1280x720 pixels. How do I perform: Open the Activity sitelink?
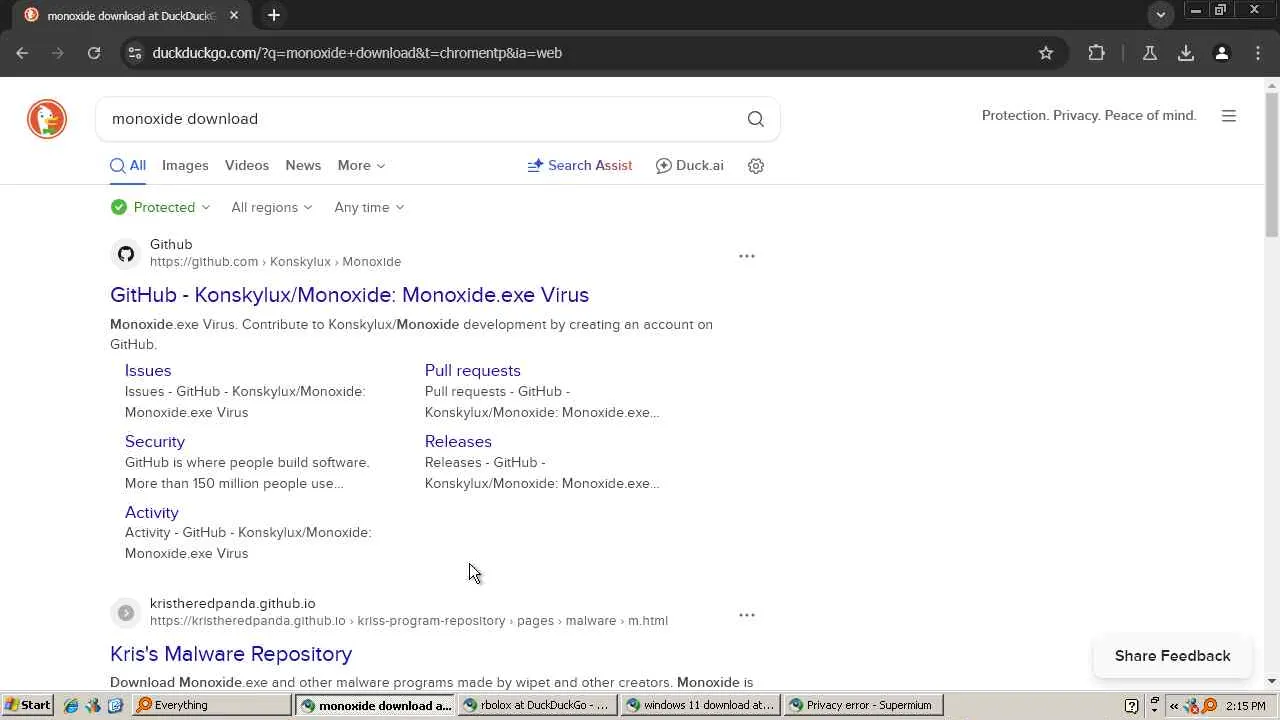pyautogui.click(x=152, y=513)
